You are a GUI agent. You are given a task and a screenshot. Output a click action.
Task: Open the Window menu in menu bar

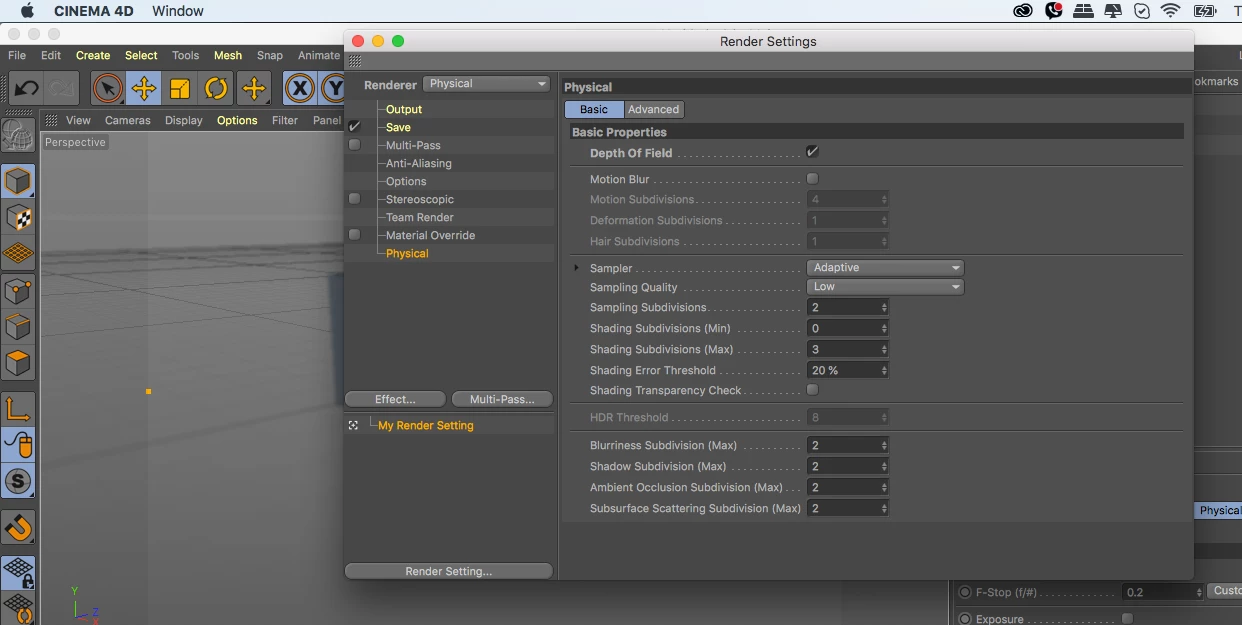[x=178, y=11]
